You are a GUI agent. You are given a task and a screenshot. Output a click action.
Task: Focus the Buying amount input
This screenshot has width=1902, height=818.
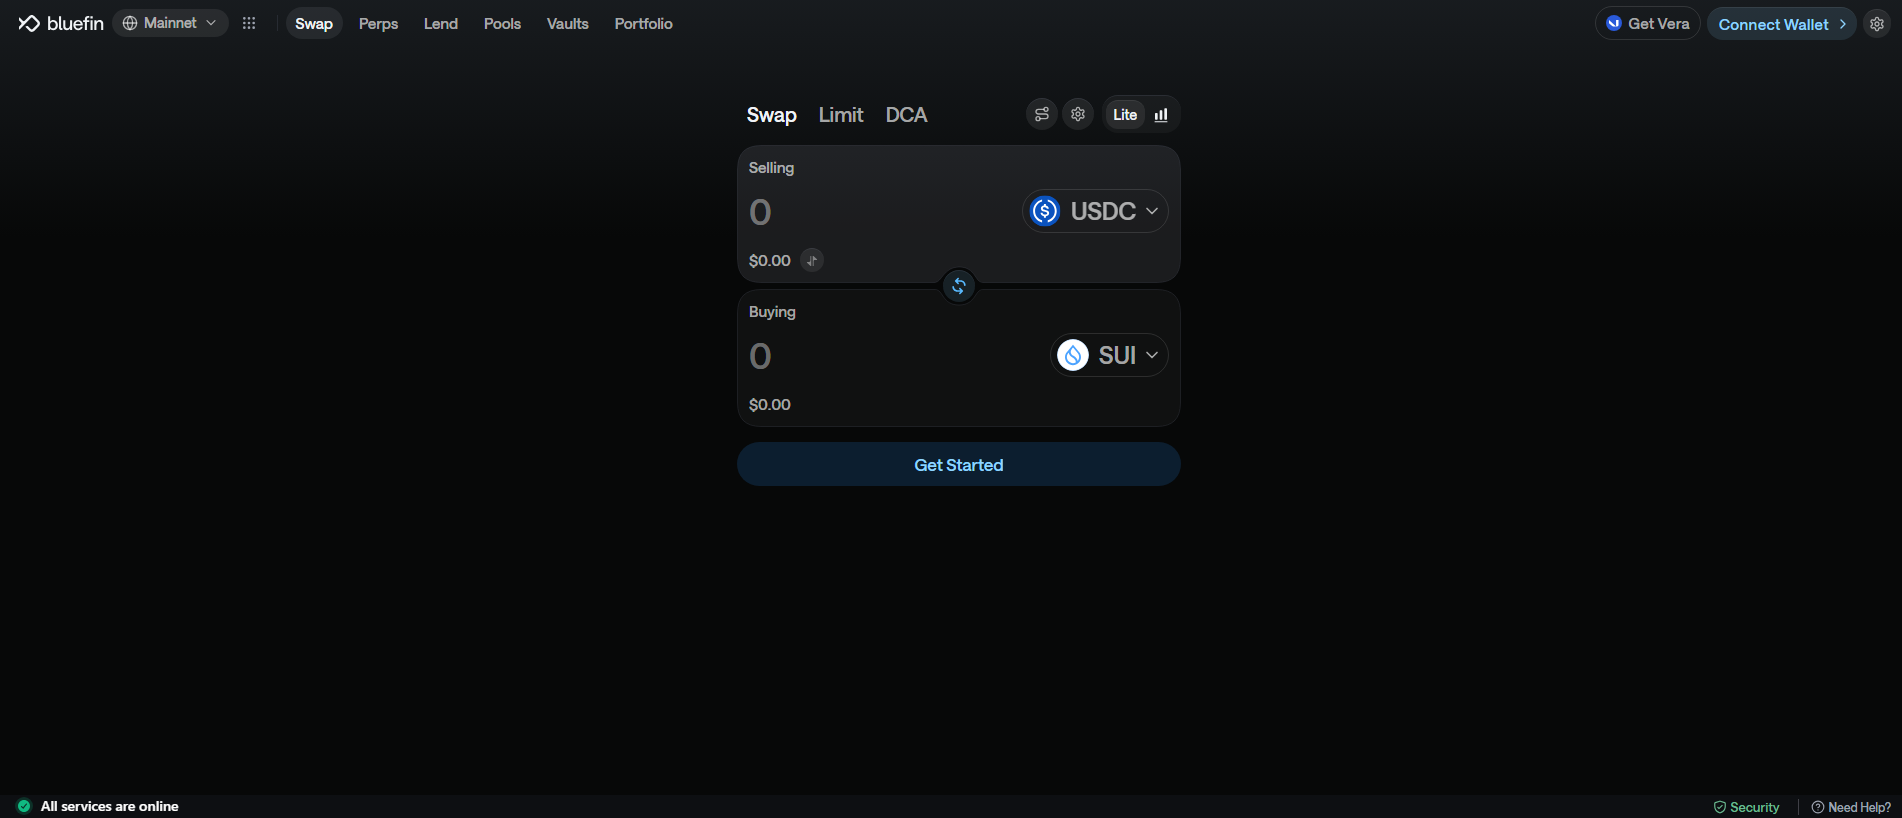click(x=895, y=356)
